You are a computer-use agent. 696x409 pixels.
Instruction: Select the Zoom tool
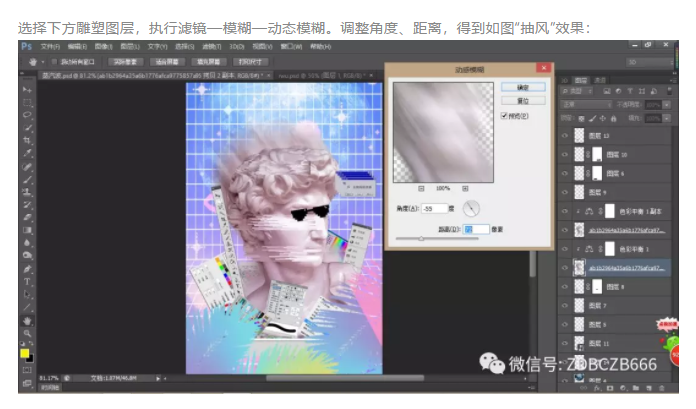tap(27, 333)
